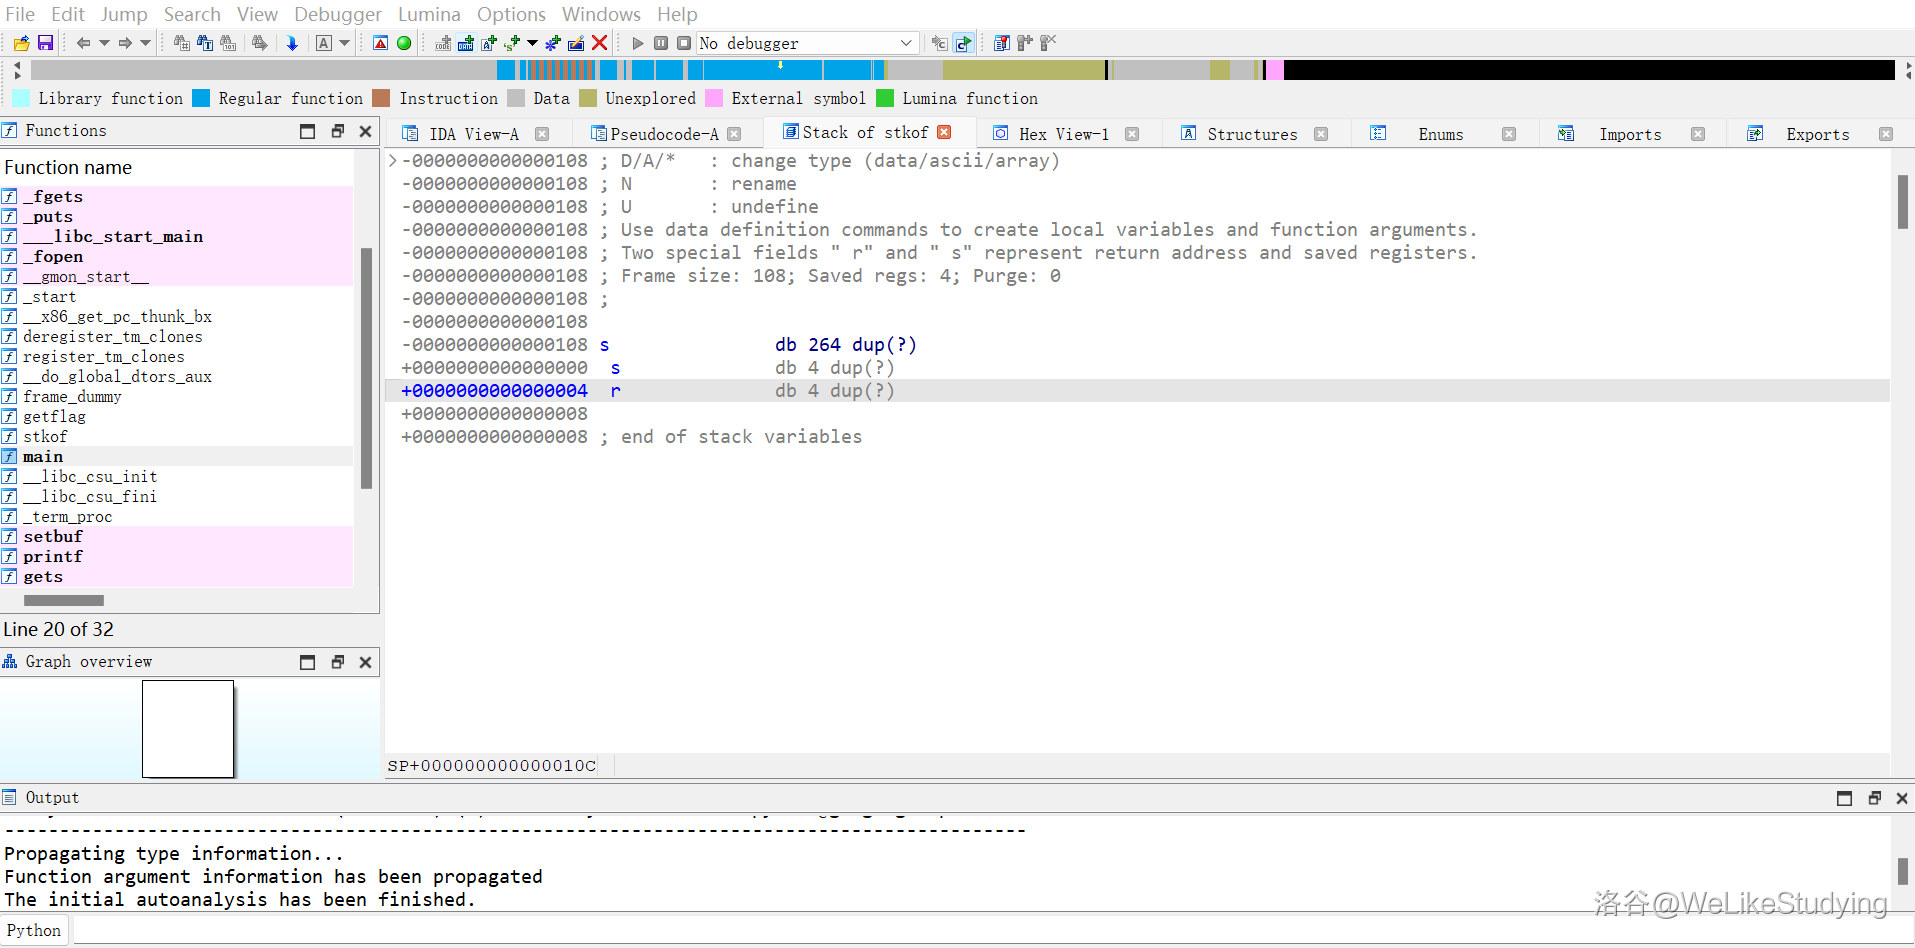Viewport: 1915px width, 948px height.
Task: Click the Regular function blue color swatch
Action: pos(201,98)
